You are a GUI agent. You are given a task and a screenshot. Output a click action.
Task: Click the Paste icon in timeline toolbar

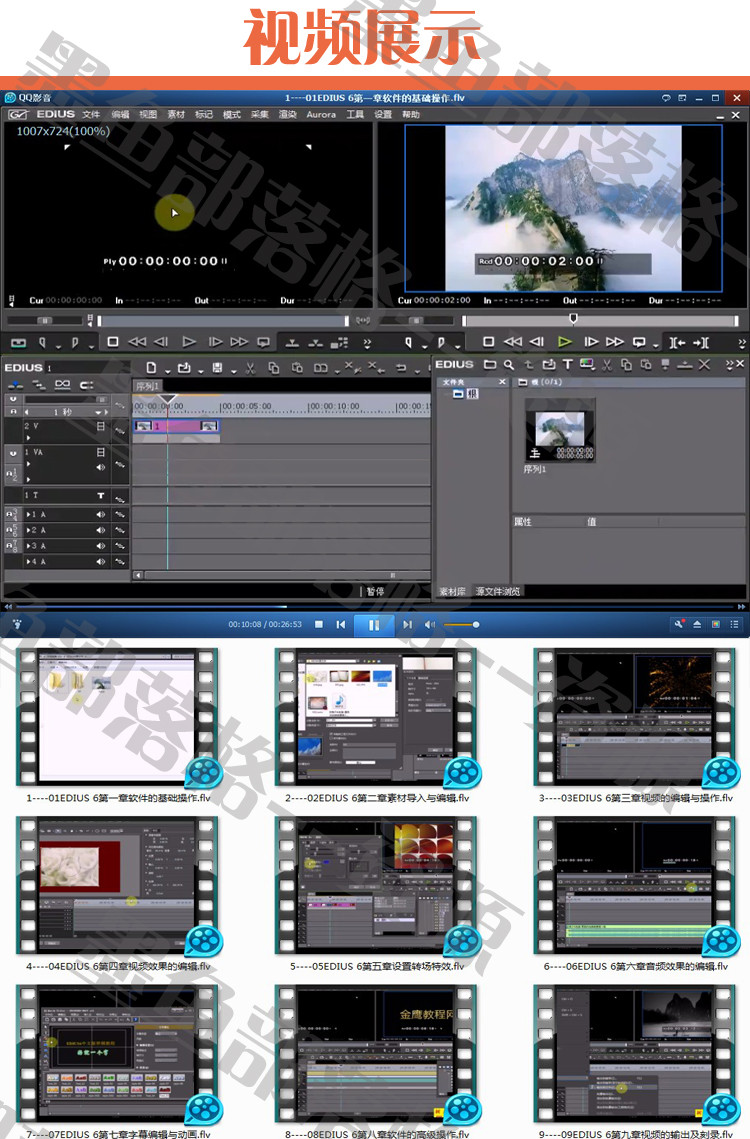pyautogui.click(x=297, y=368)
